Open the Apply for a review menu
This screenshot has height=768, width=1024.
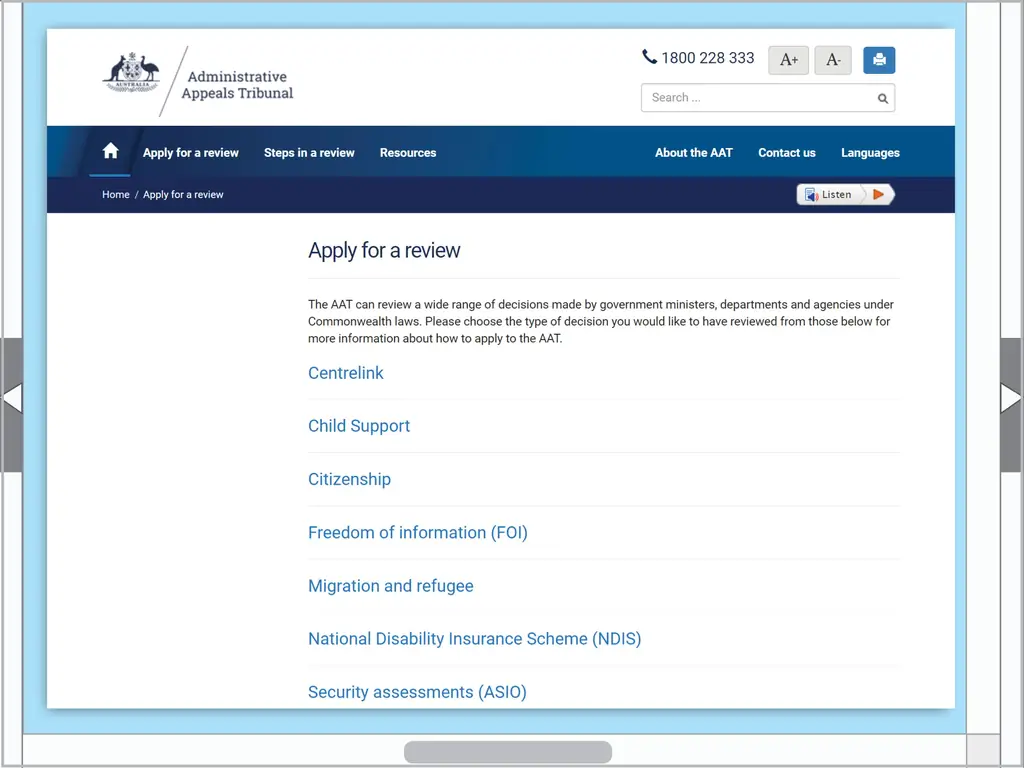click(190, 153)
